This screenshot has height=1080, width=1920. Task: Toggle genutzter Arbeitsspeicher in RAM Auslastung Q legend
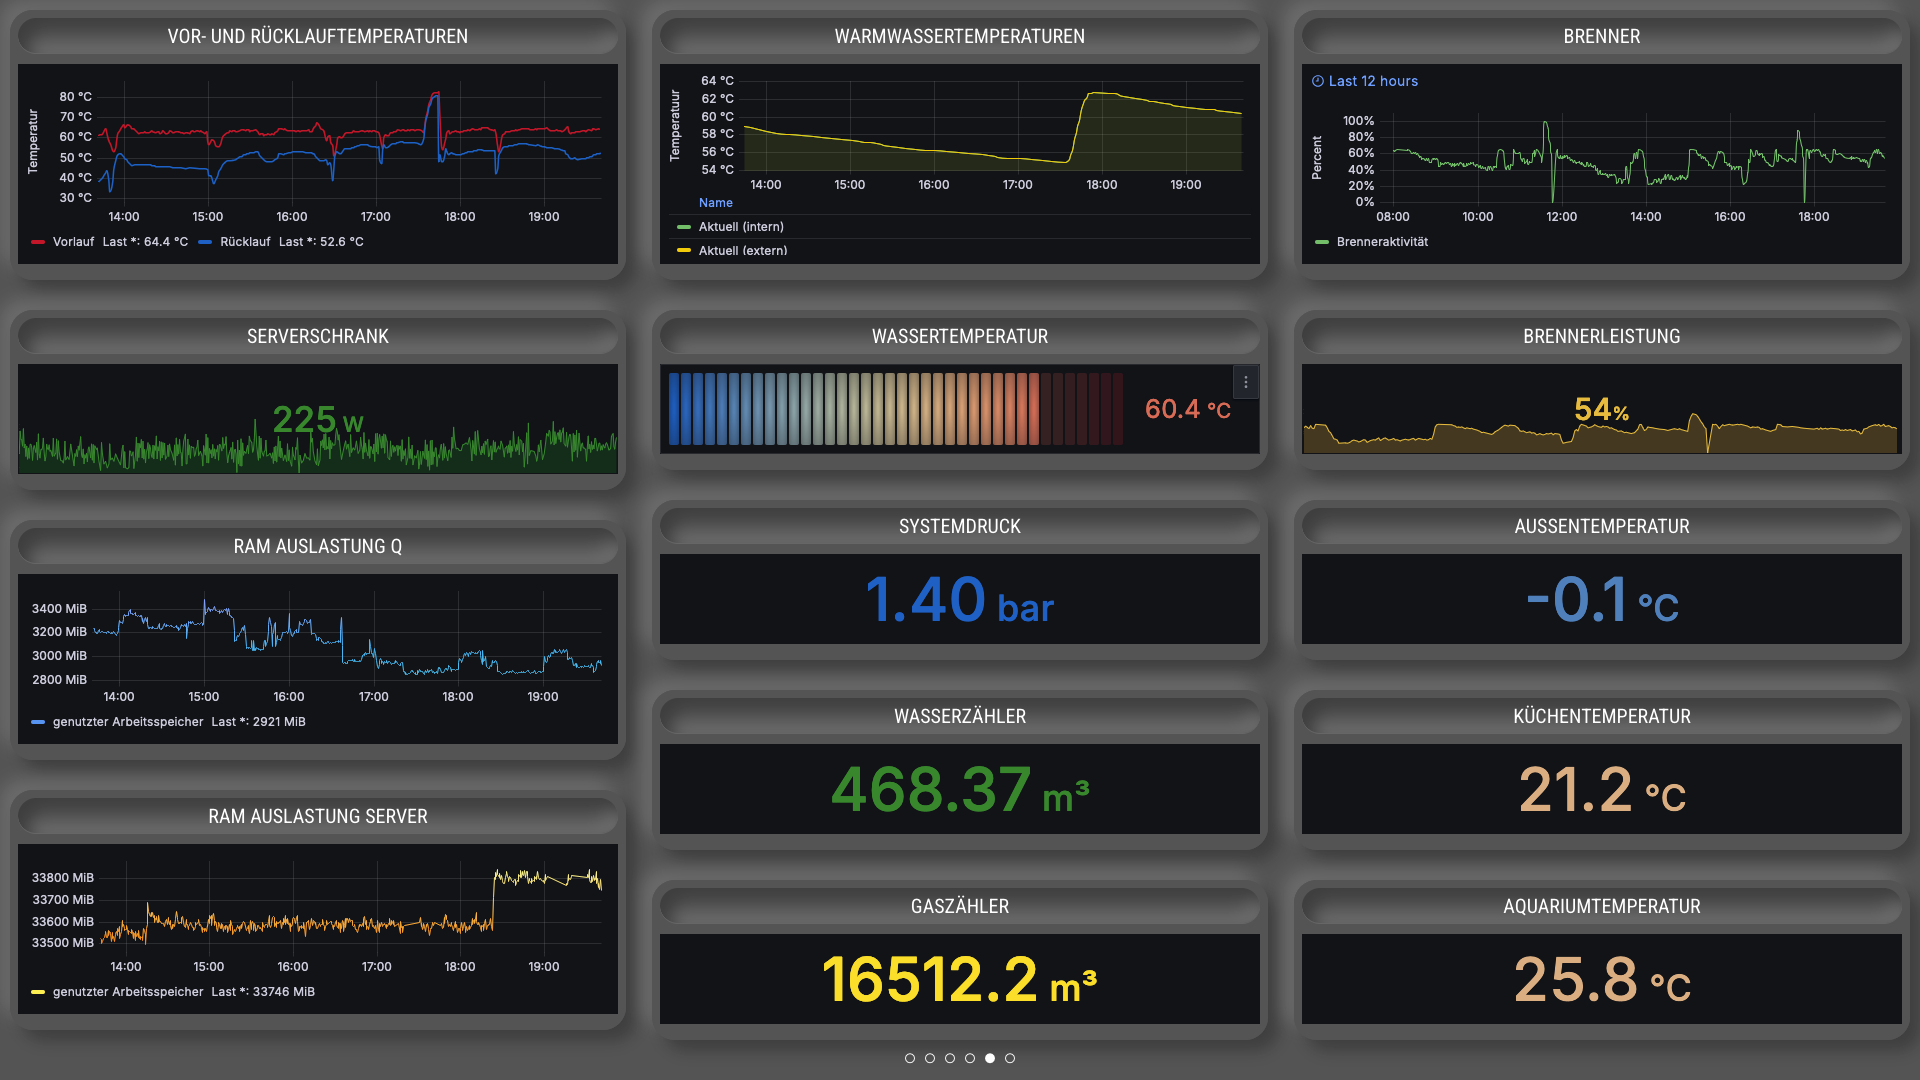[128, 722]
